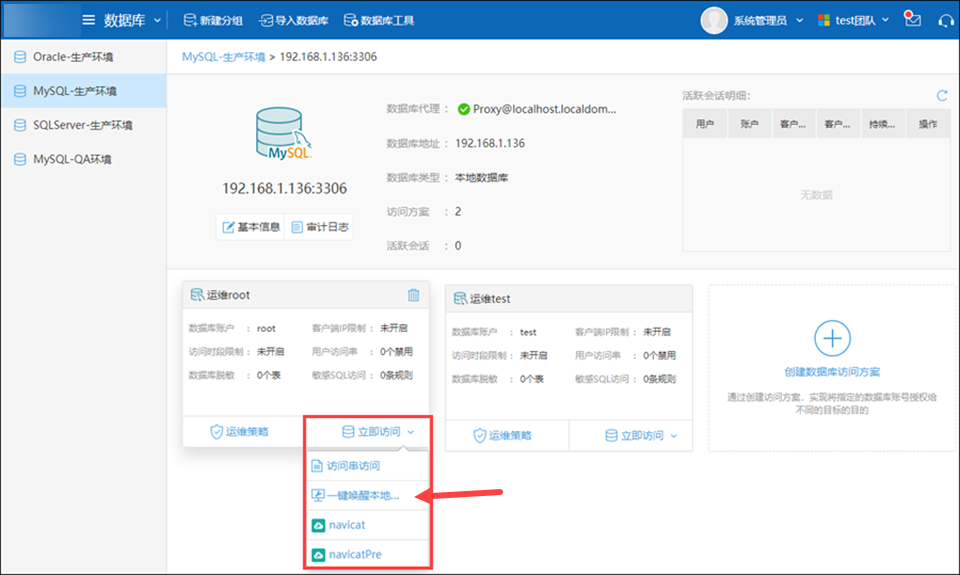Click the 操作 column header
The image size is (960, 575).
(x=928, y=124)
